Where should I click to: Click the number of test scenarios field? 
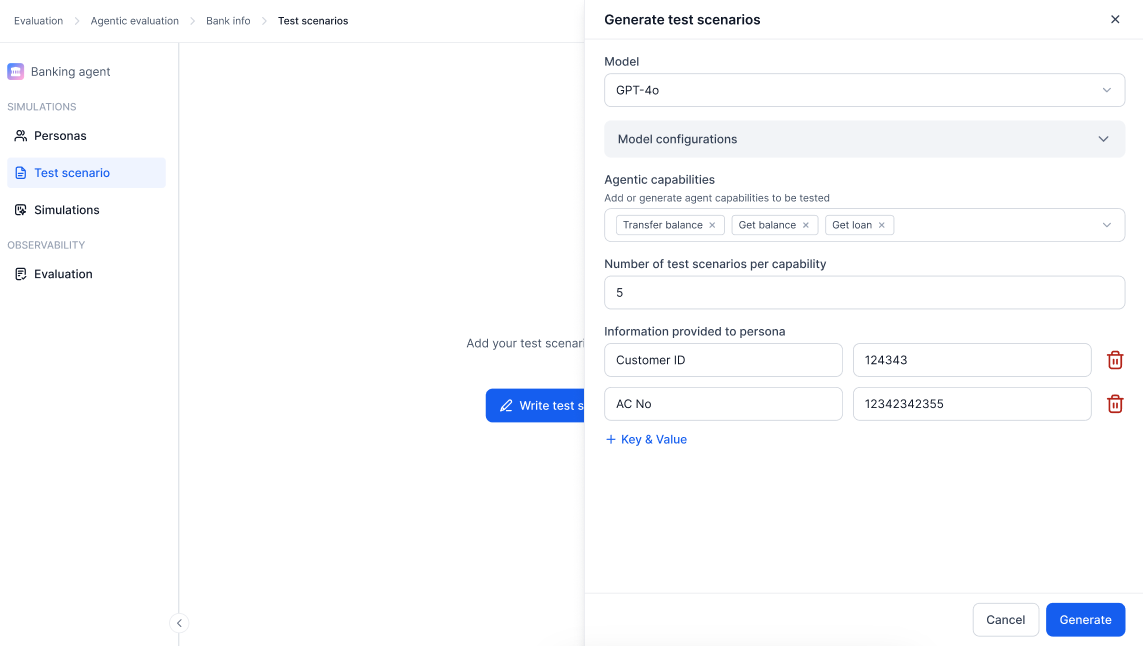click(864, 293)
